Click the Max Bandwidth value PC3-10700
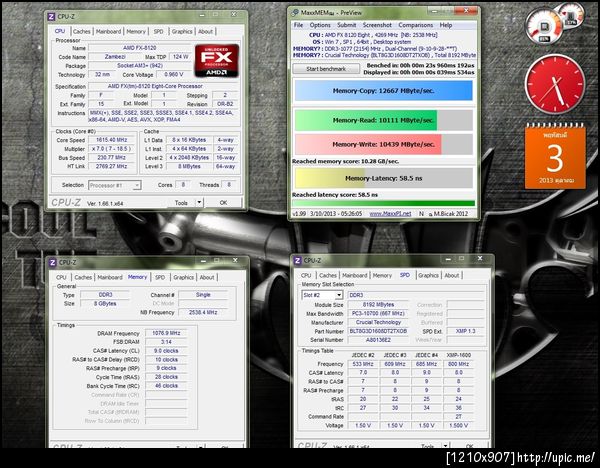600x468 pixels. tap(378, 313)
